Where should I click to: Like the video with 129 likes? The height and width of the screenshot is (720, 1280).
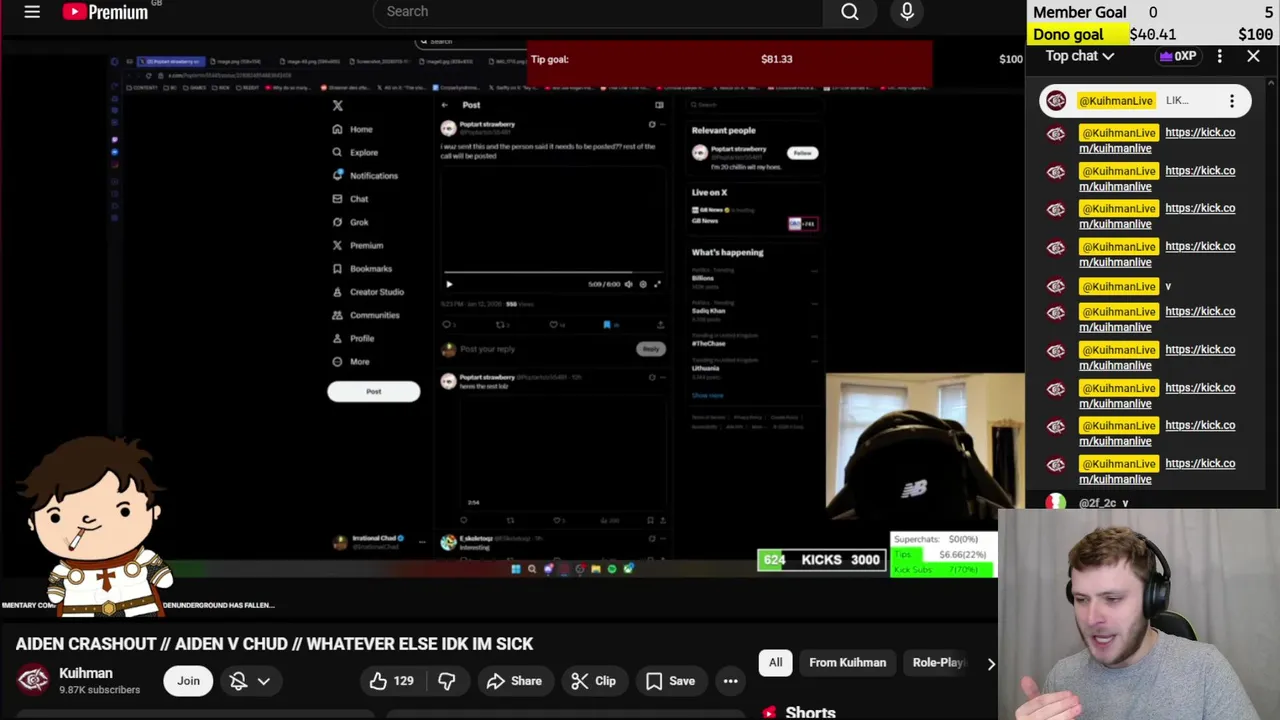coord(391,681)
